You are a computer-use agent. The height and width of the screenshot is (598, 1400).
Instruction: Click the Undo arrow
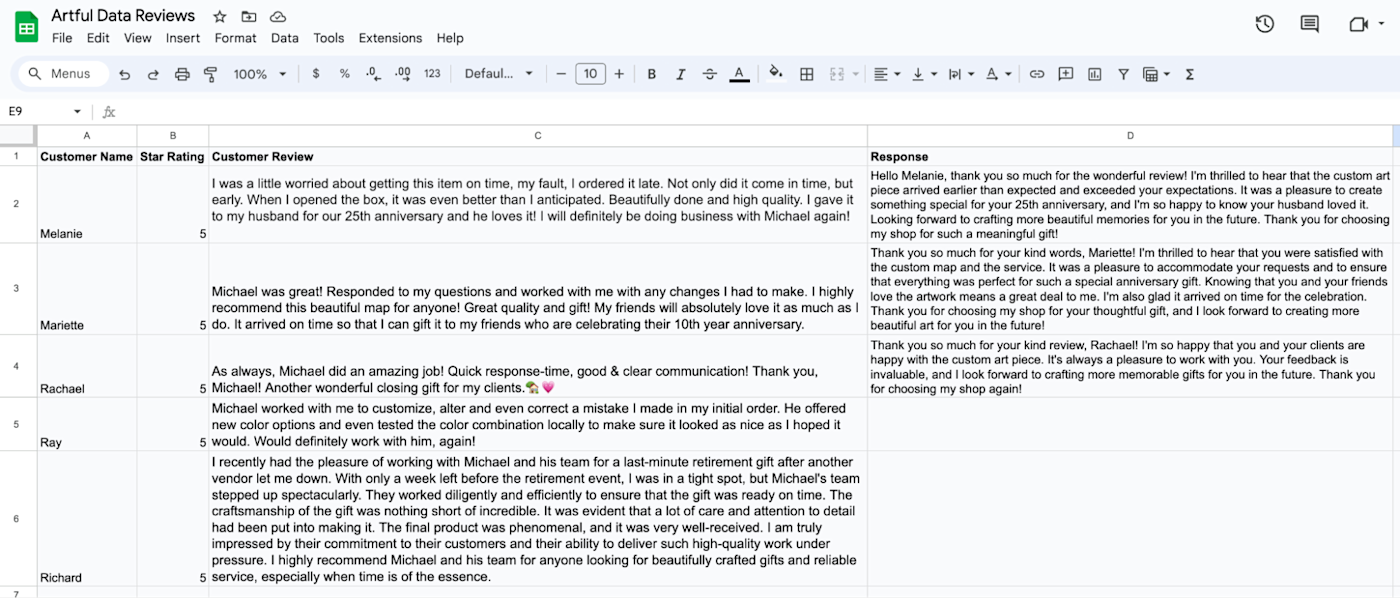point(125,74)
